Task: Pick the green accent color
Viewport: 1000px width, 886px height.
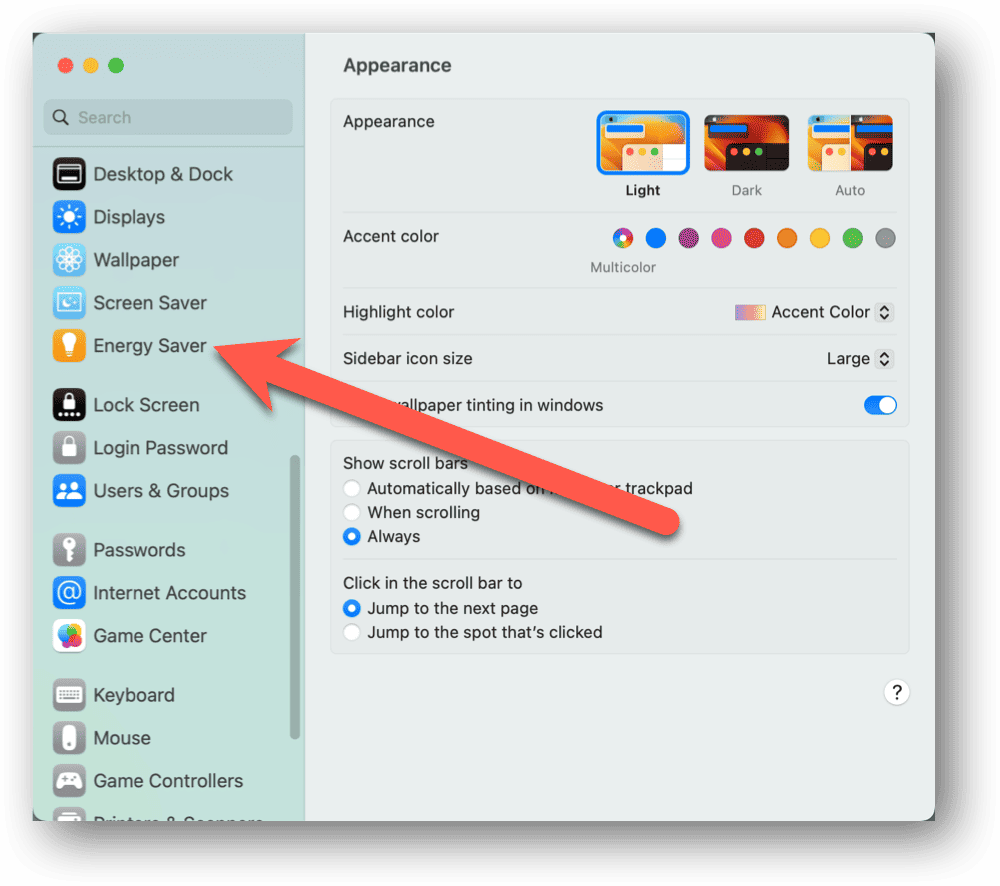Action: 853,238
